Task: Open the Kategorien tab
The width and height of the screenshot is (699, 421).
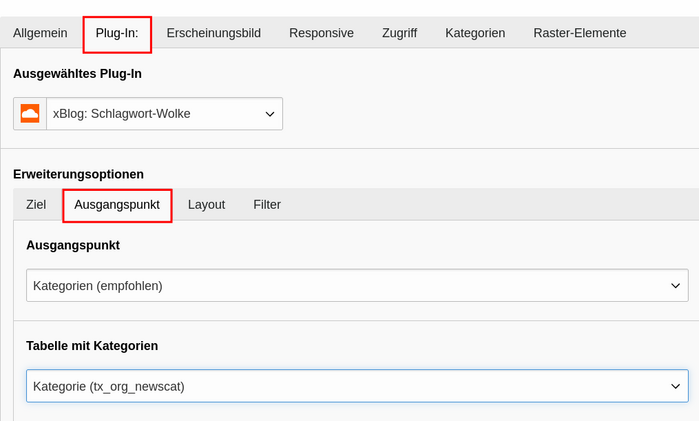Action: (x=475, y=33)
